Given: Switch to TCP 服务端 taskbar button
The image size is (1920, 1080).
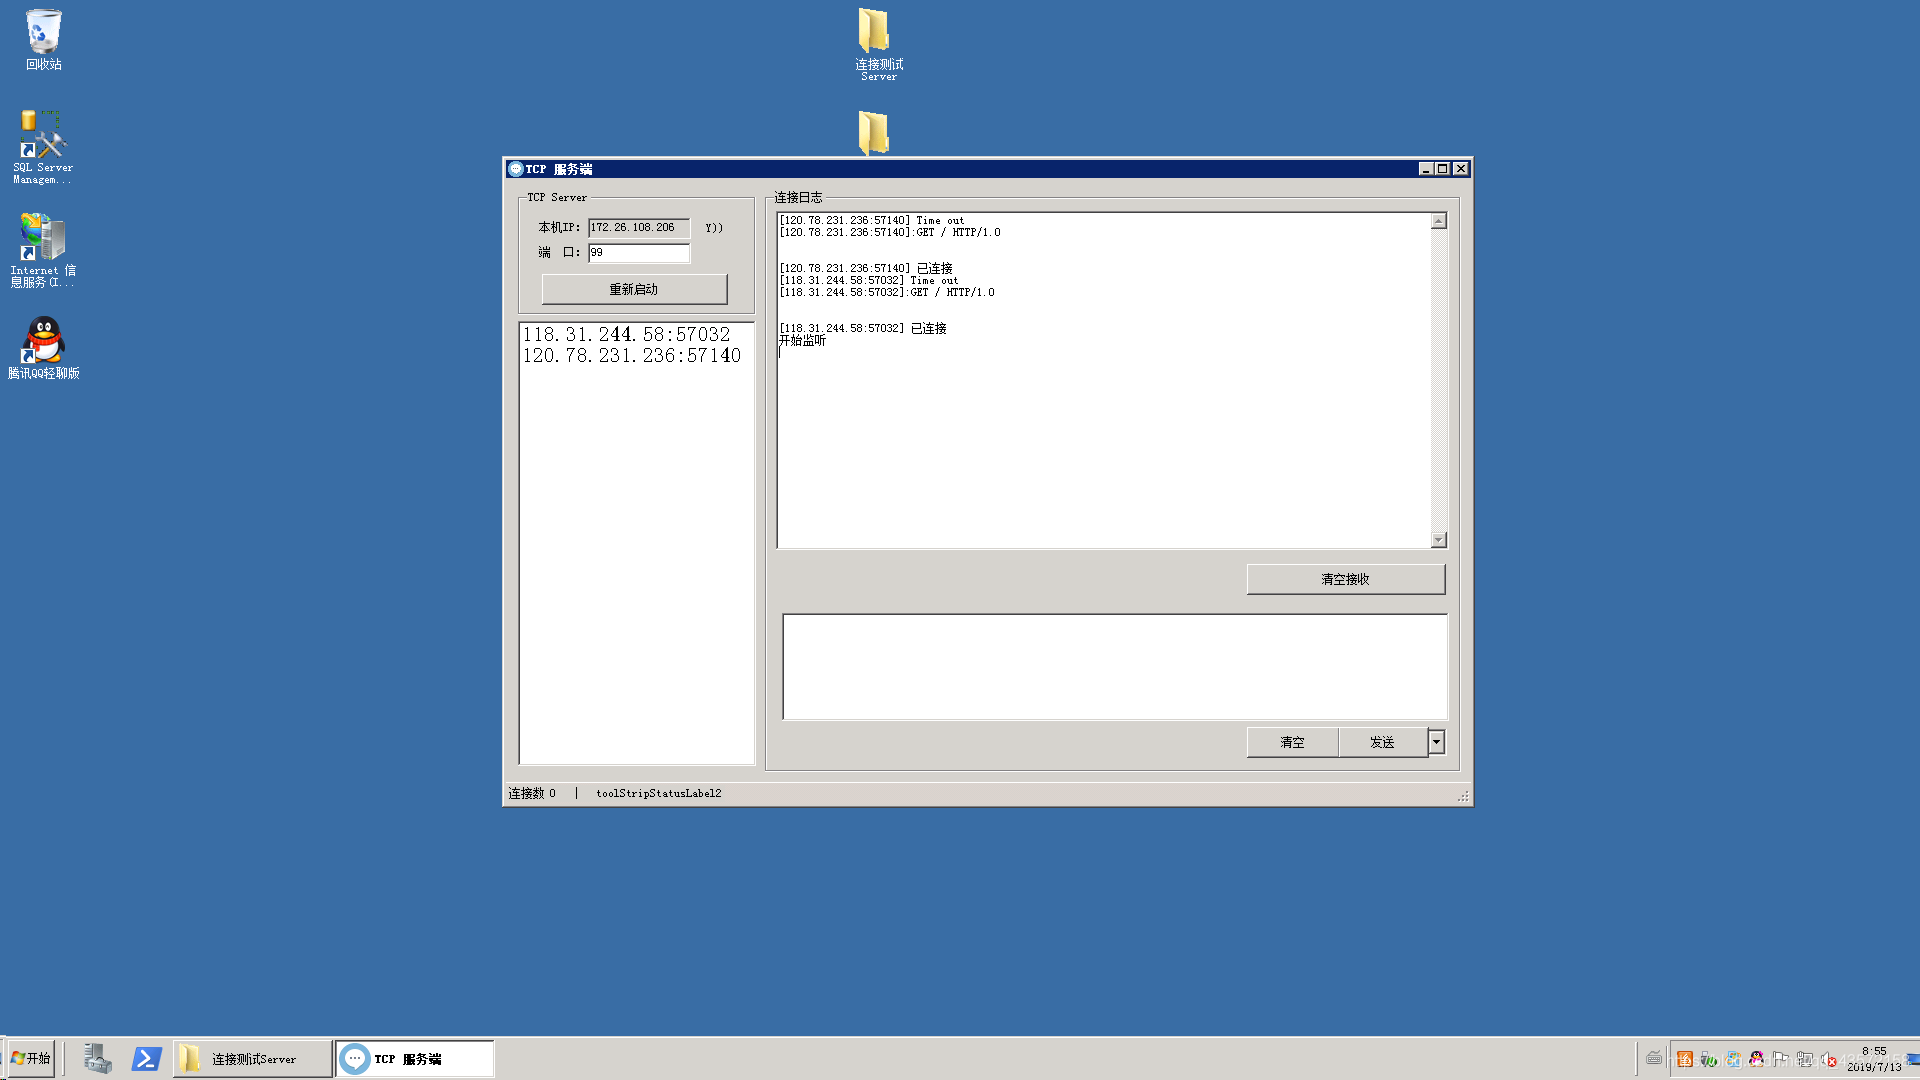Looking at the screenshot, I should 414,1058.
